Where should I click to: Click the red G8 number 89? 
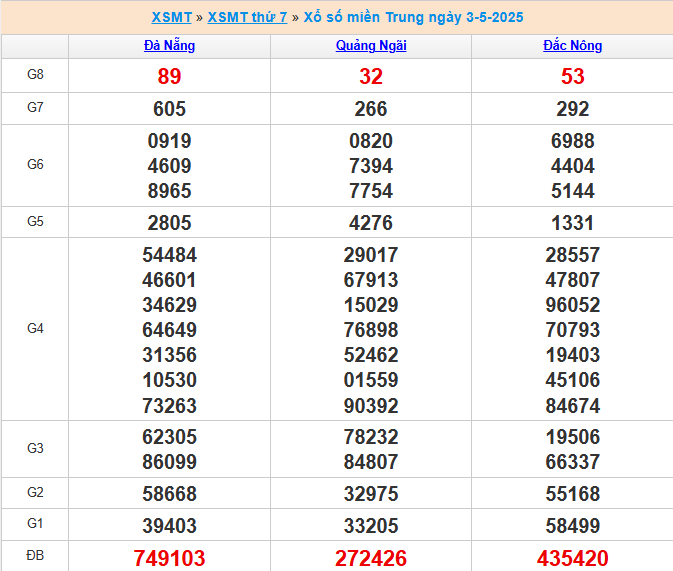click(x=169, y=76)
